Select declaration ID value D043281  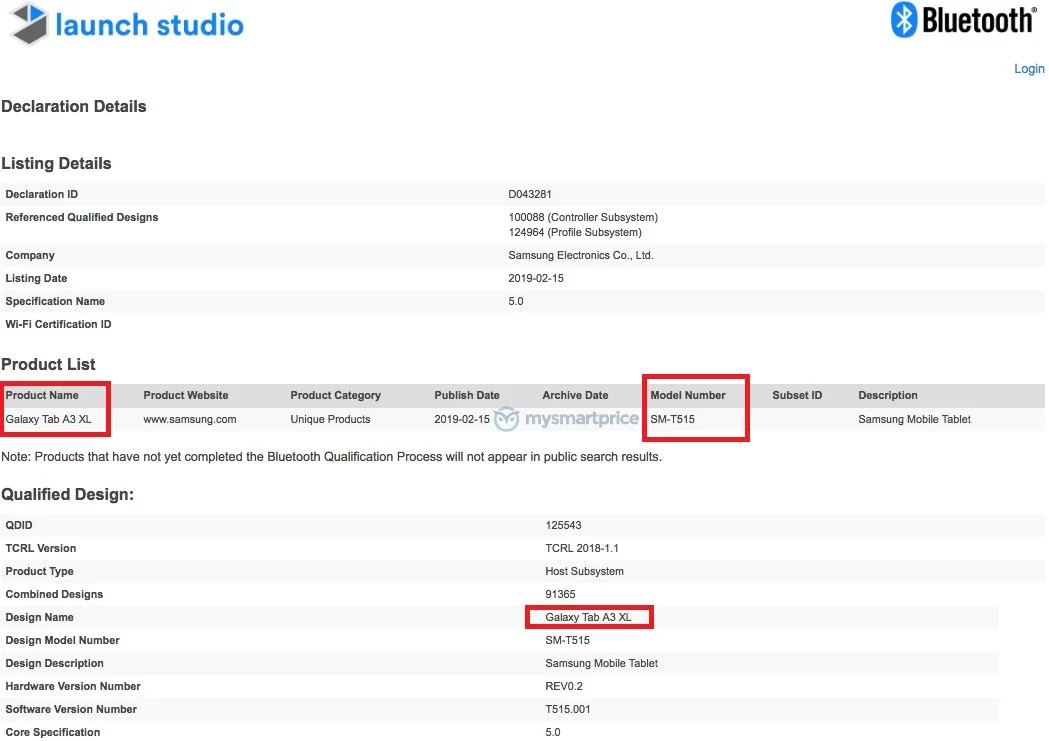click(530, 195)
